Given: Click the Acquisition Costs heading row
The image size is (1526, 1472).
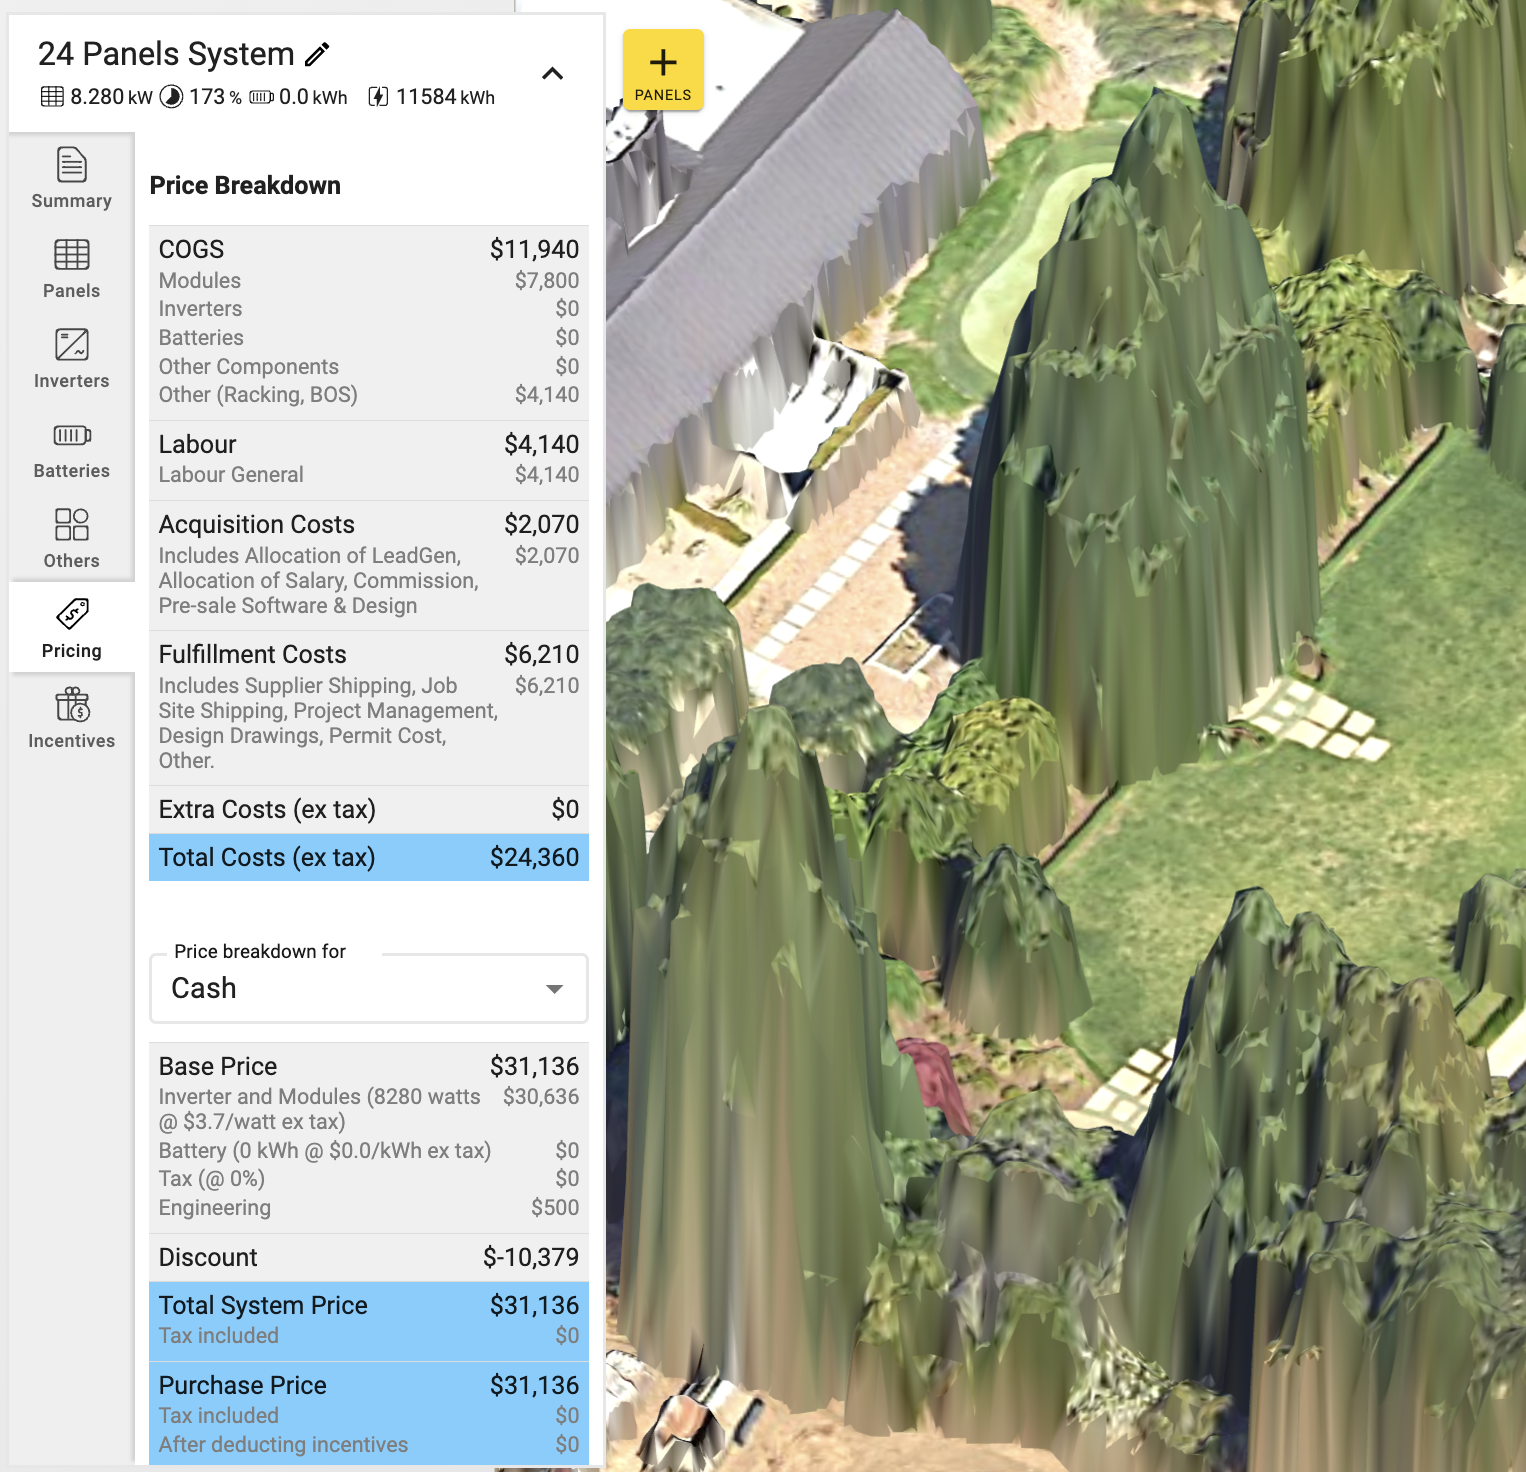Looking at the screenshot, I should pyautogui.click(x=369, y=524).
